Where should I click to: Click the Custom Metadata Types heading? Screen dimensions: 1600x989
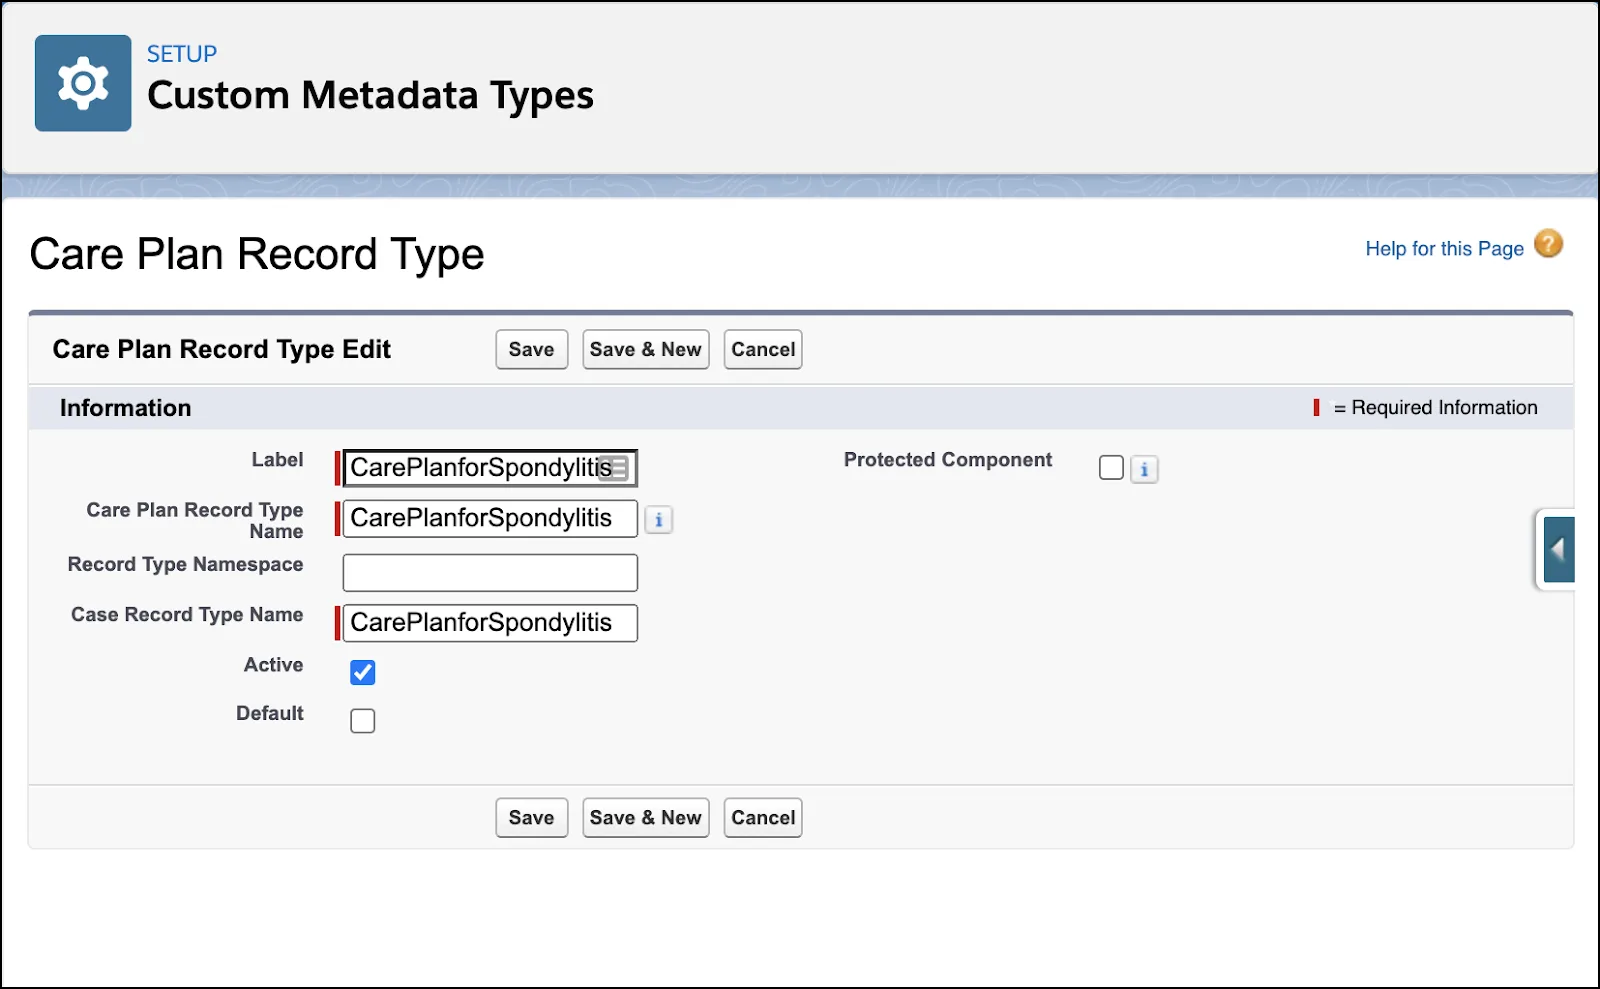pos(370,96)
